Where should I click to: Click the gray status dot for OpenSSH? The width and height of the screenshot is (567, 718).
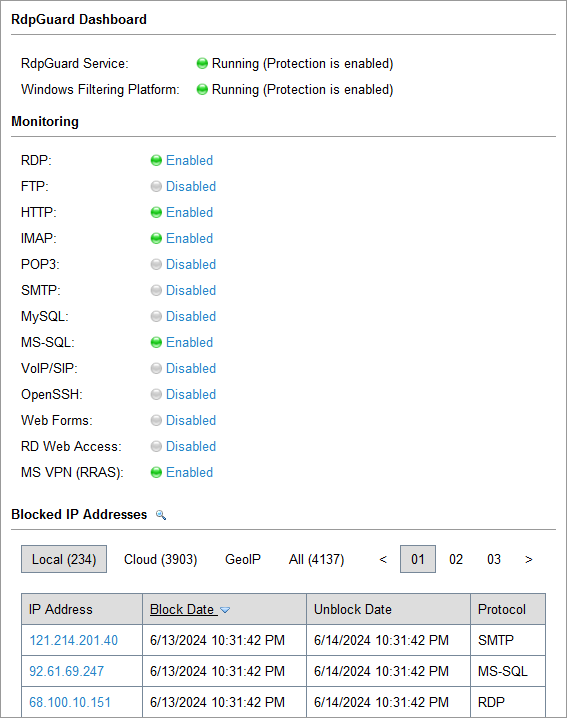pyautogui.click(x=156, y=394)
